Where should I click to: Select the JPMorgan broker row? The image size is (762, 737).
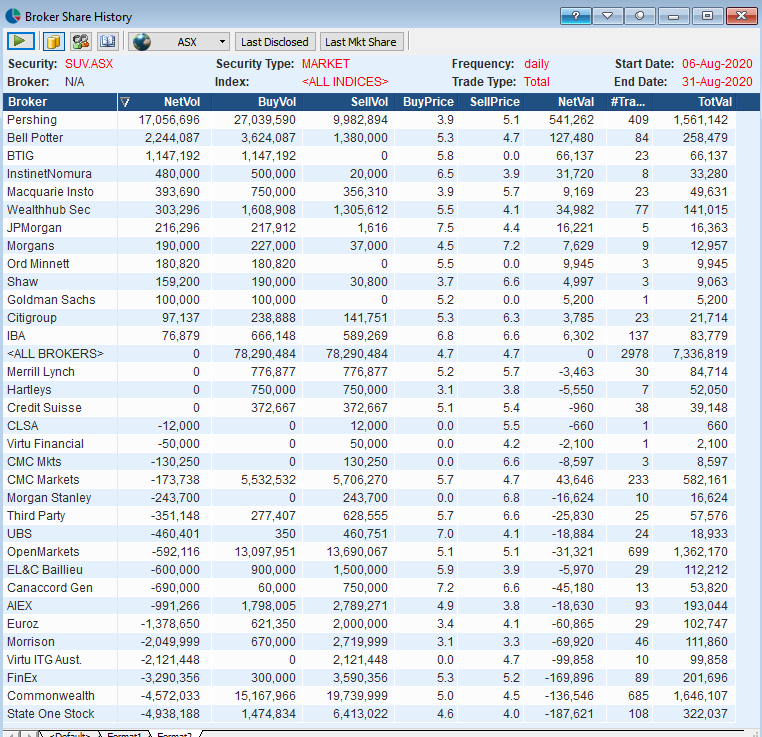coord(369,228)
